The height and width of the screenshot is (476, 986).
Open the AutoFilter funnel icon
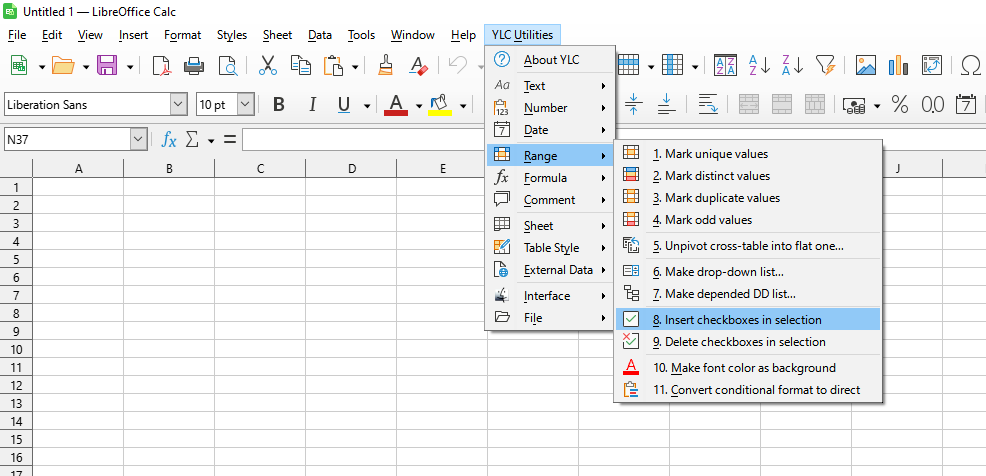pyautogui.click(x=824, y=66)
